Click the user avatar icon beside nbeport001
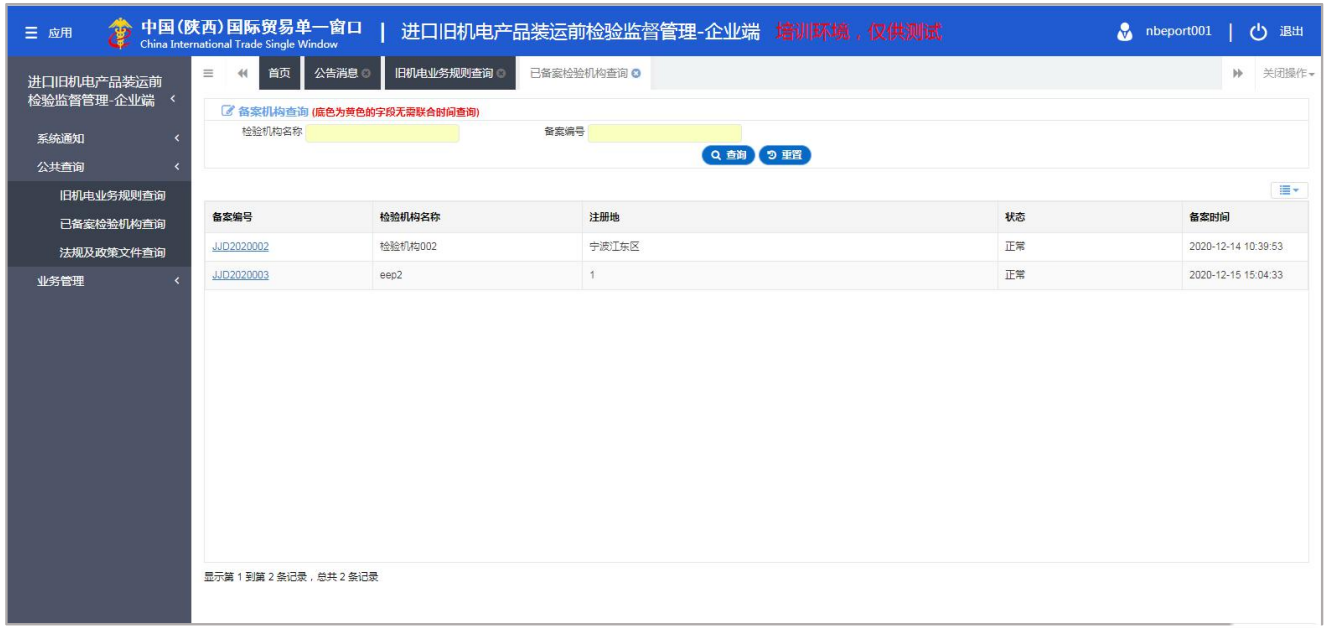 click(x=1125, y=31)
